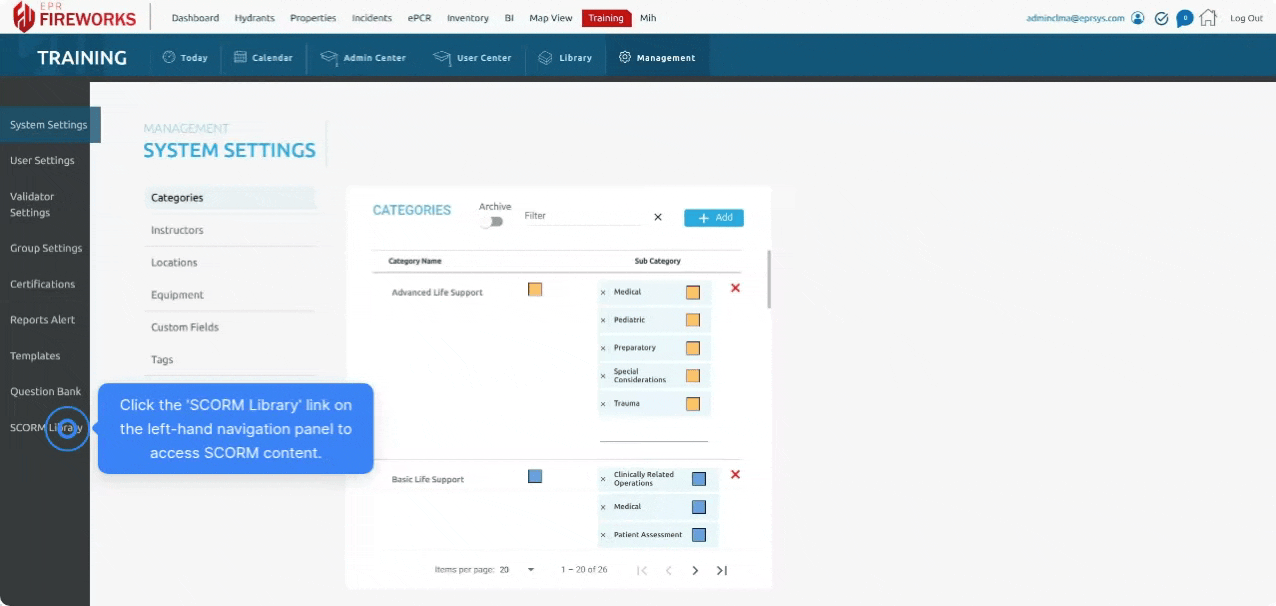The image size is (1276, 606).
Task: Click the Filter input field
Action: 582,216
